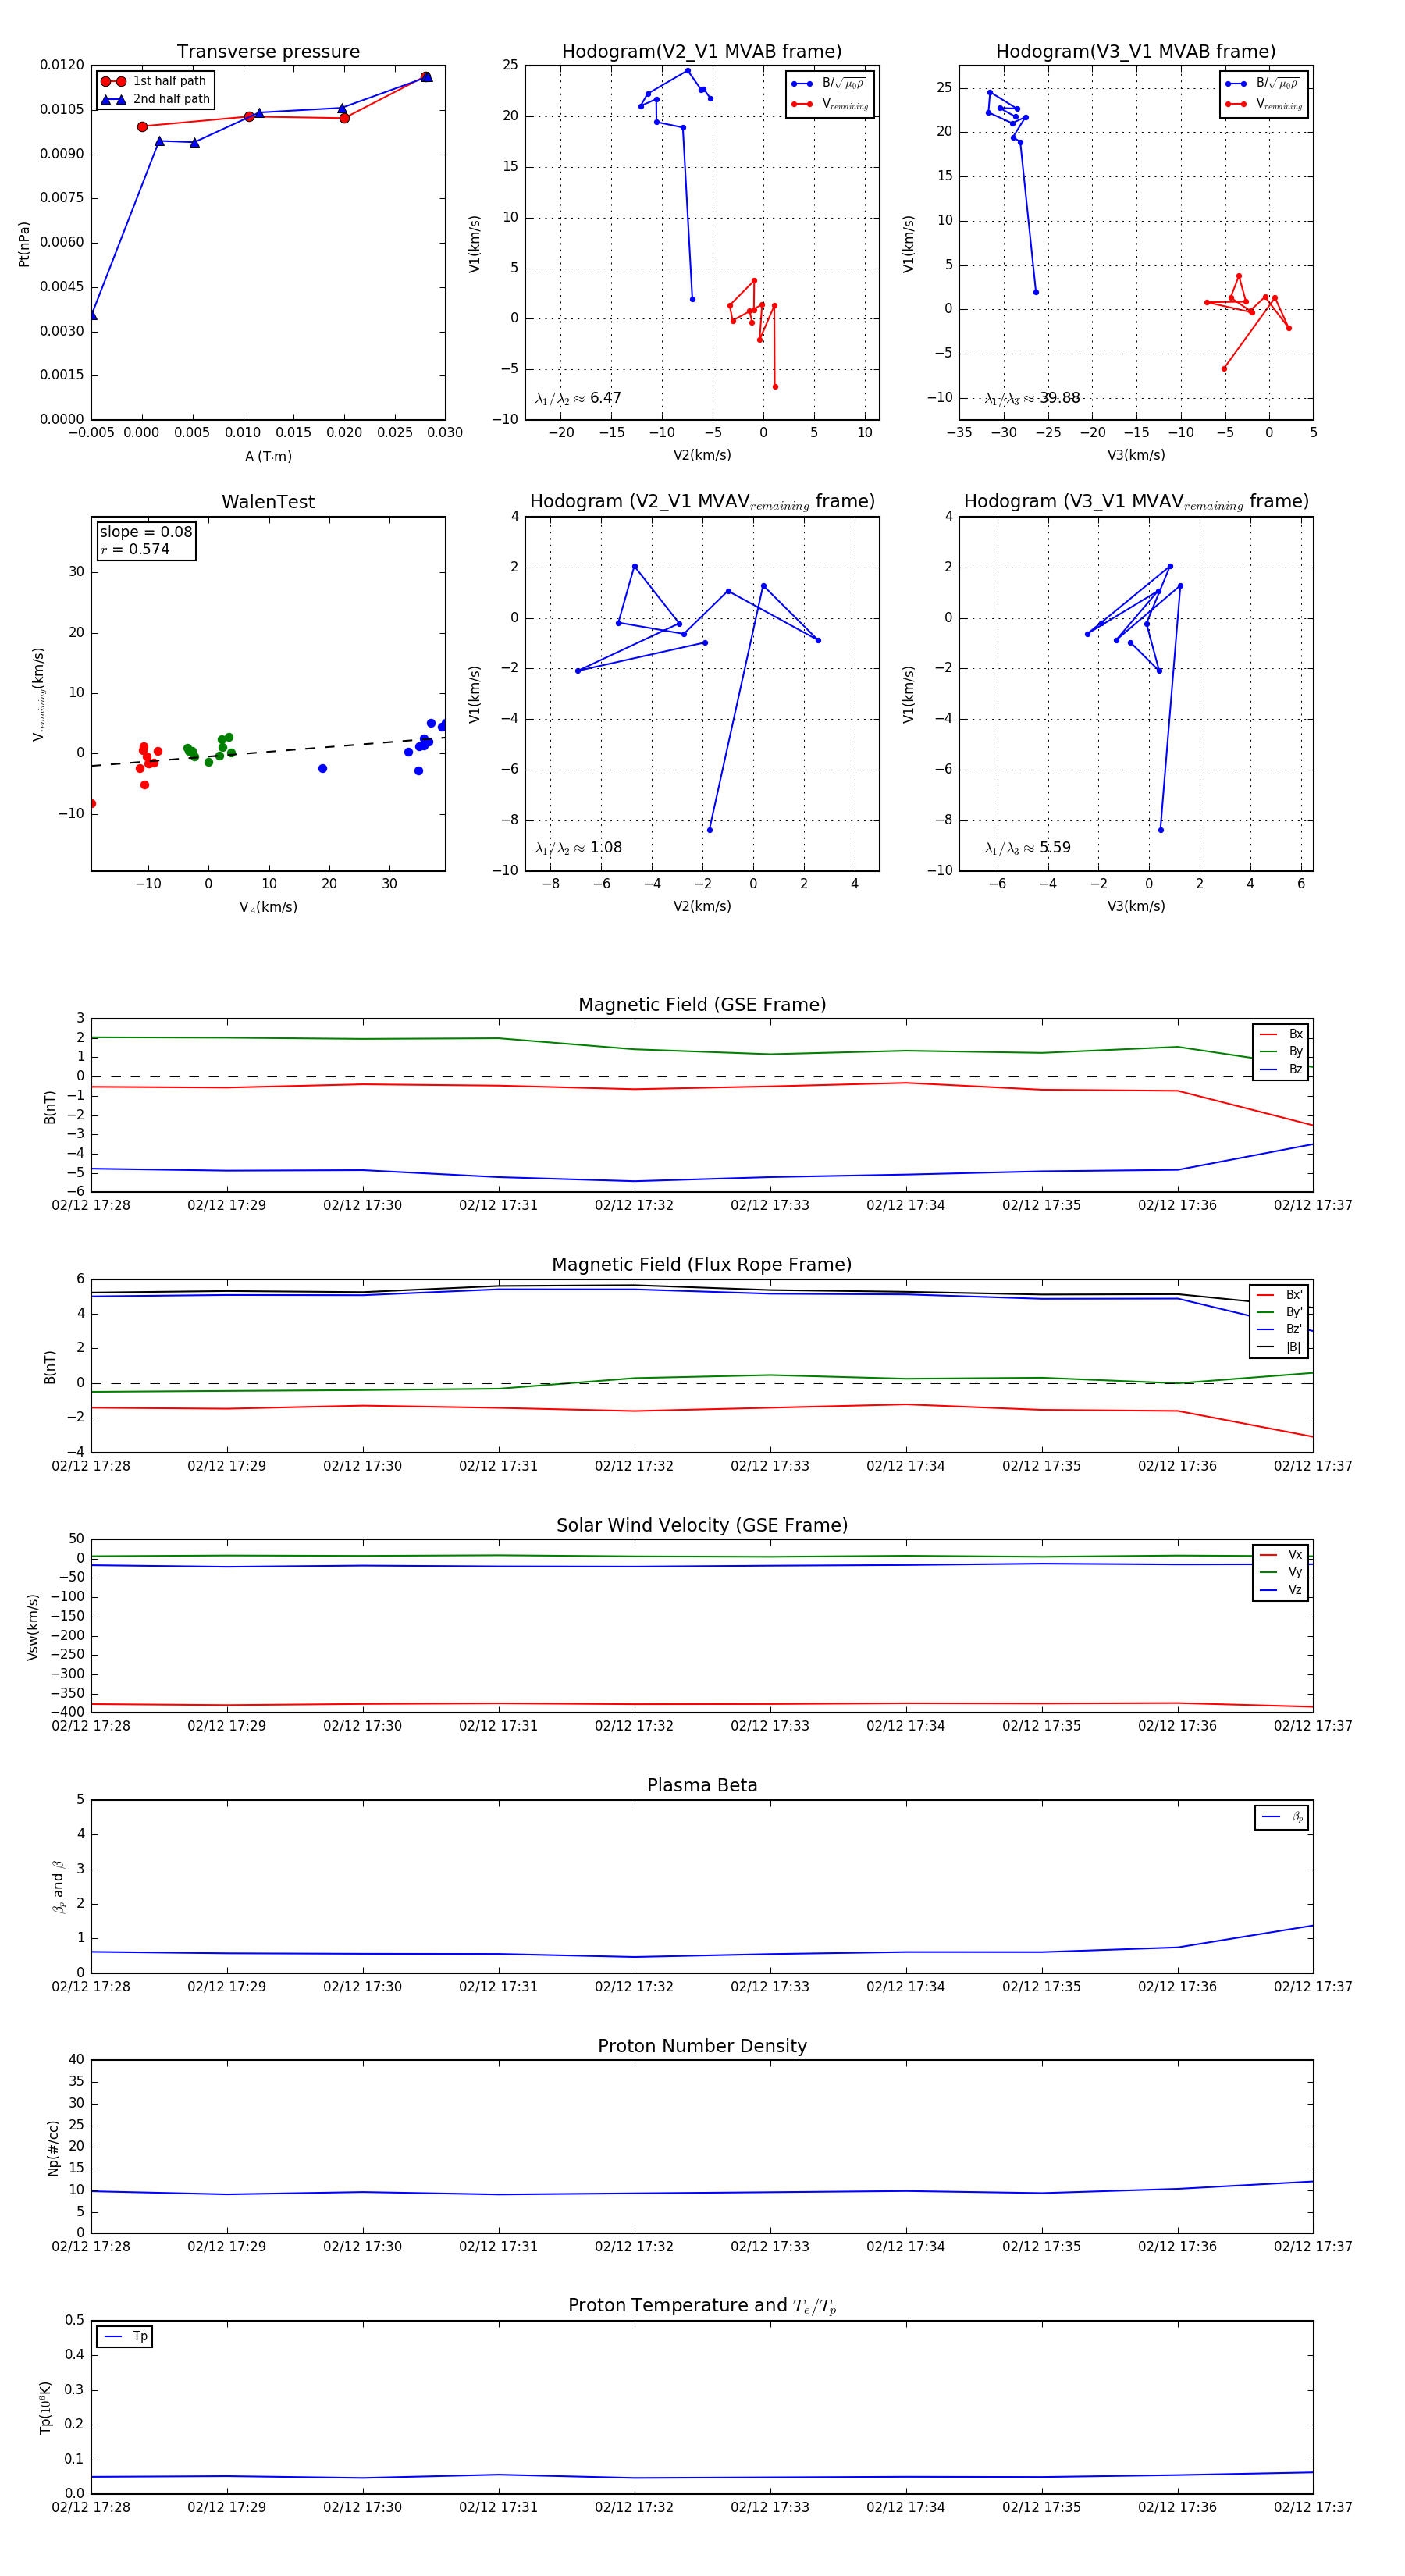
Task: Click the "Transverse pressure" plot title
Action: click(x=268, y=52)
